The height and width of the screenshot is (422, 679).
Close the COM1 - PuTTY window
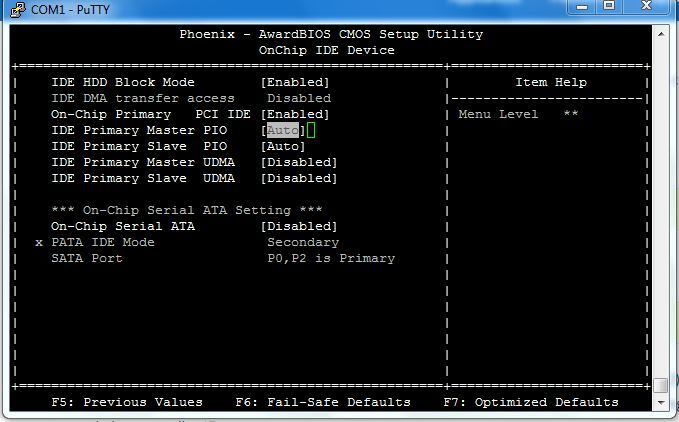[x=647, y=6]
